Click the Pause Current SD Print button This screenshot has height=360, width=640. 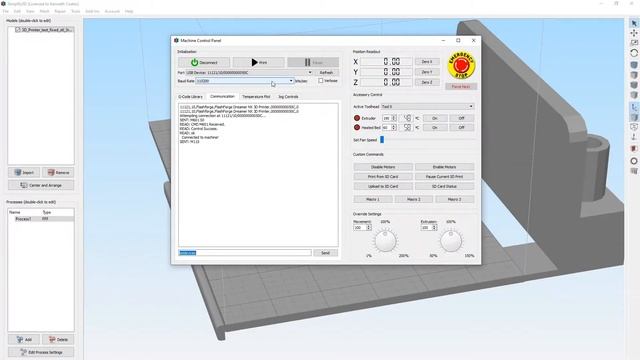click(x=444, y=177)
